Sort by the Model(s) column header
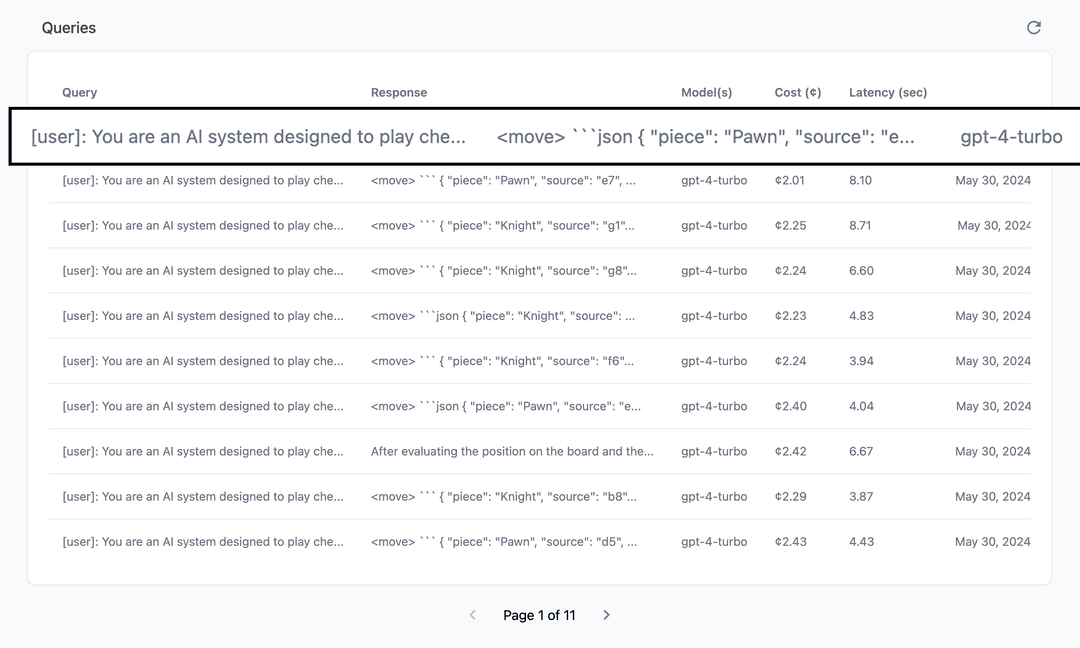 [x=706, y=92]
